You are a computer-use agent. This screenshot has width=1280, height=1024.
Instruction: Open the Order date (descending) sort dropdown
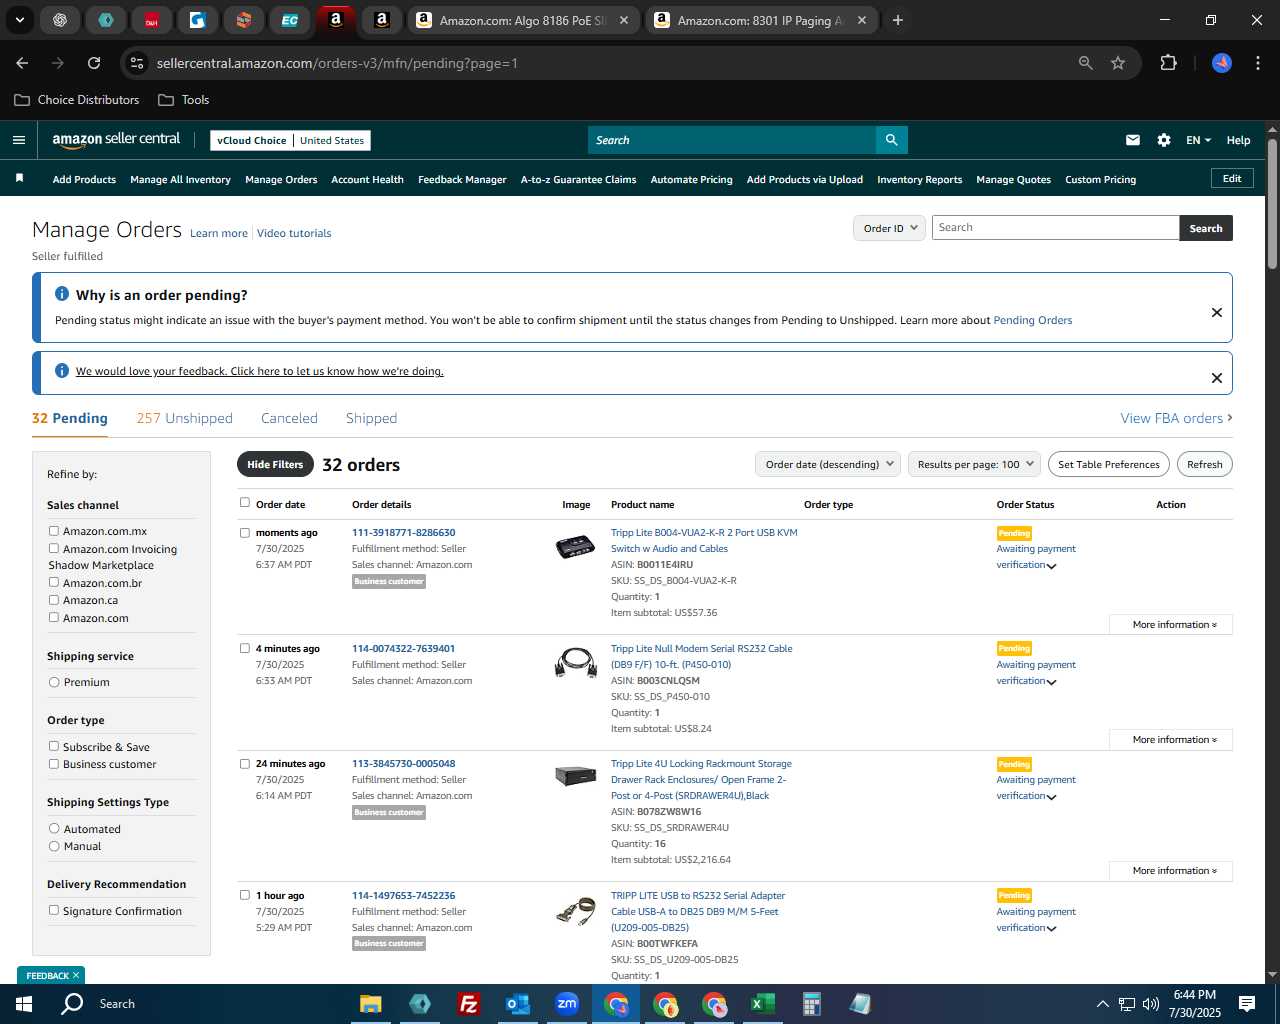pos(828,464)
